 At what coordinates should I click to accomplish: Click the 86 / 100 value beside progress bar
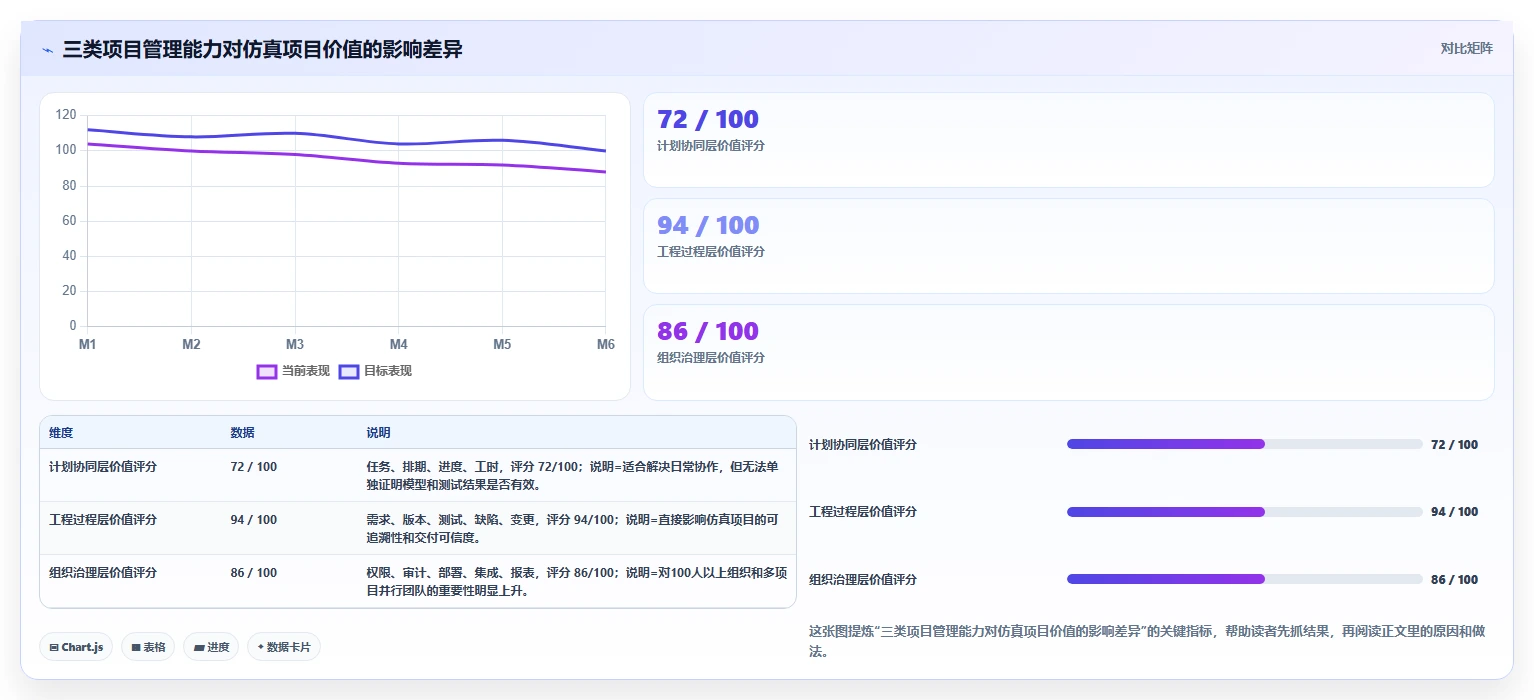click(1454, 580)
